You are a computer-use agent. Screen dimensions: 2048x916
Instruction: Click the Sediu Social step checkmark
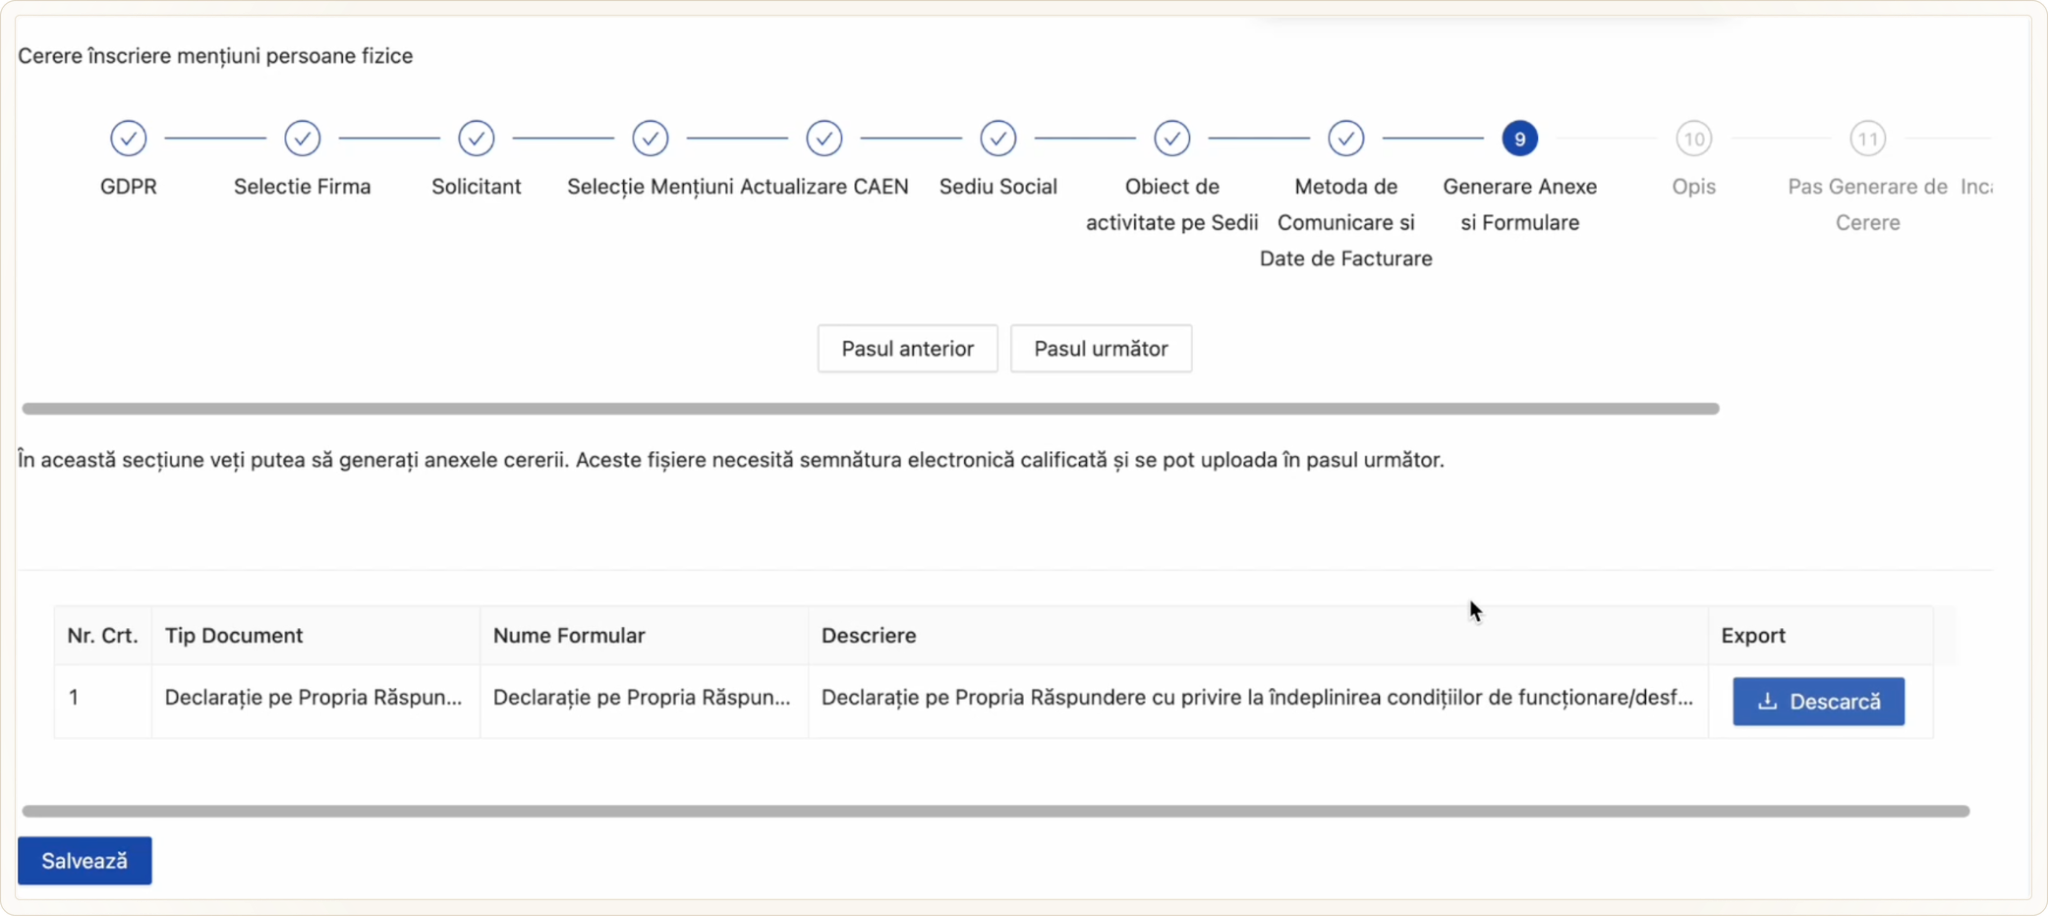coord(998,138)
